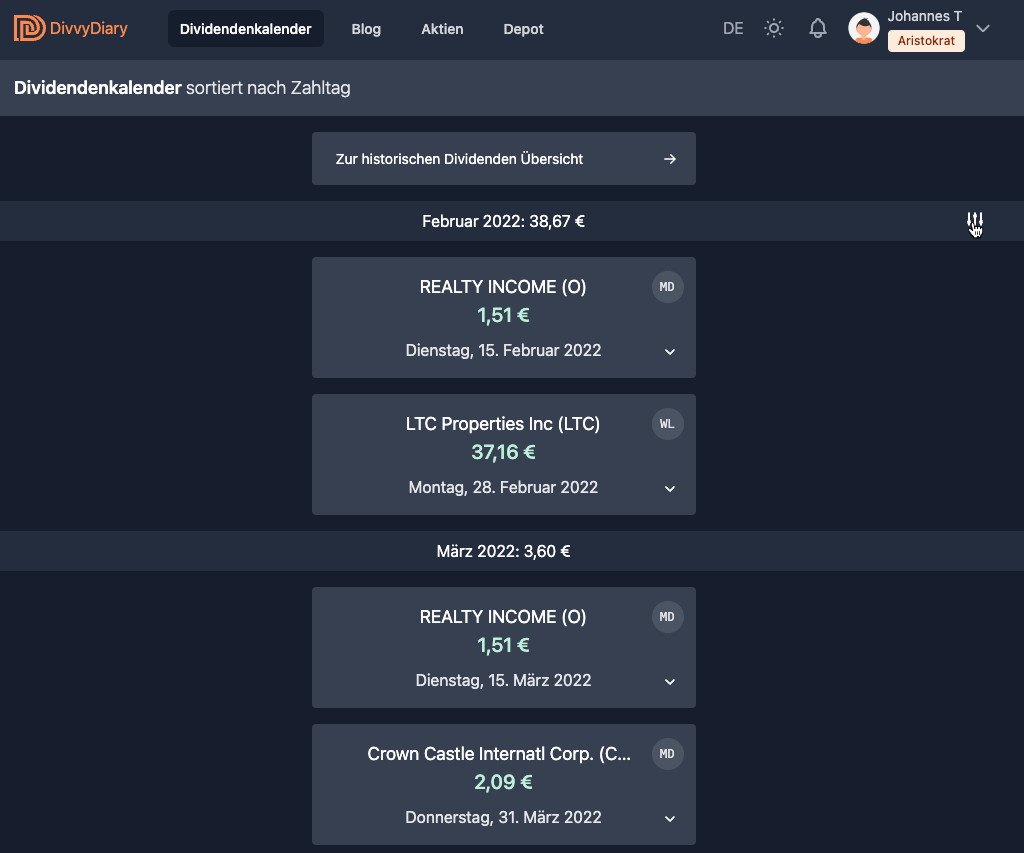Open Zur historischen Dividenden Übersicht
1024x853 pixels.
[x=460, y=159]
